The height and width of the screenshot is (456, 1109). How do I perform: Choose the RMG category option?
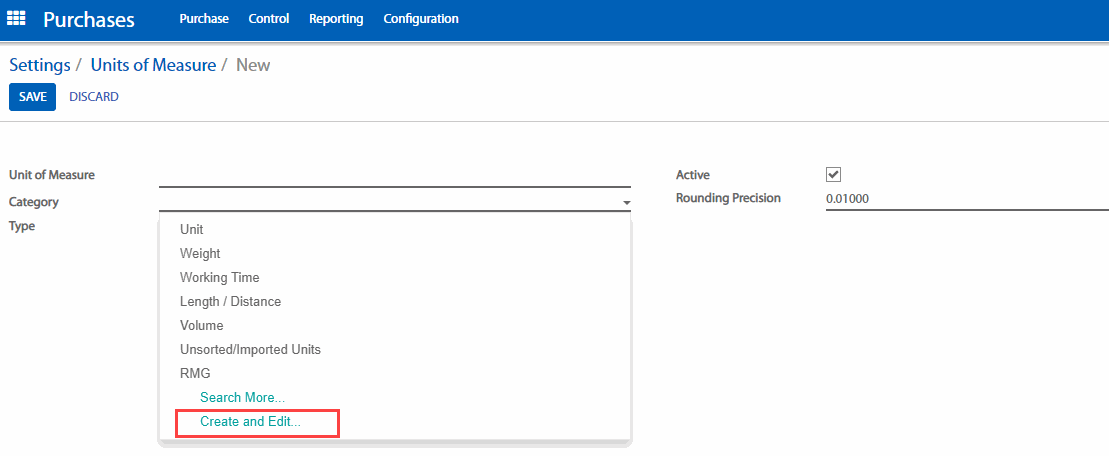[195, 374]
